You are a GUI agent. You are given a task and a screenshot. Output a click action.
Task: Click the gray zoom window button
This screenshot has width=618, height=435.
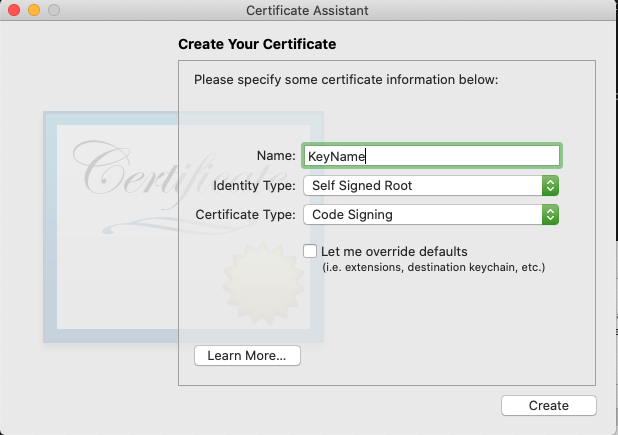(x=53, y=11)
